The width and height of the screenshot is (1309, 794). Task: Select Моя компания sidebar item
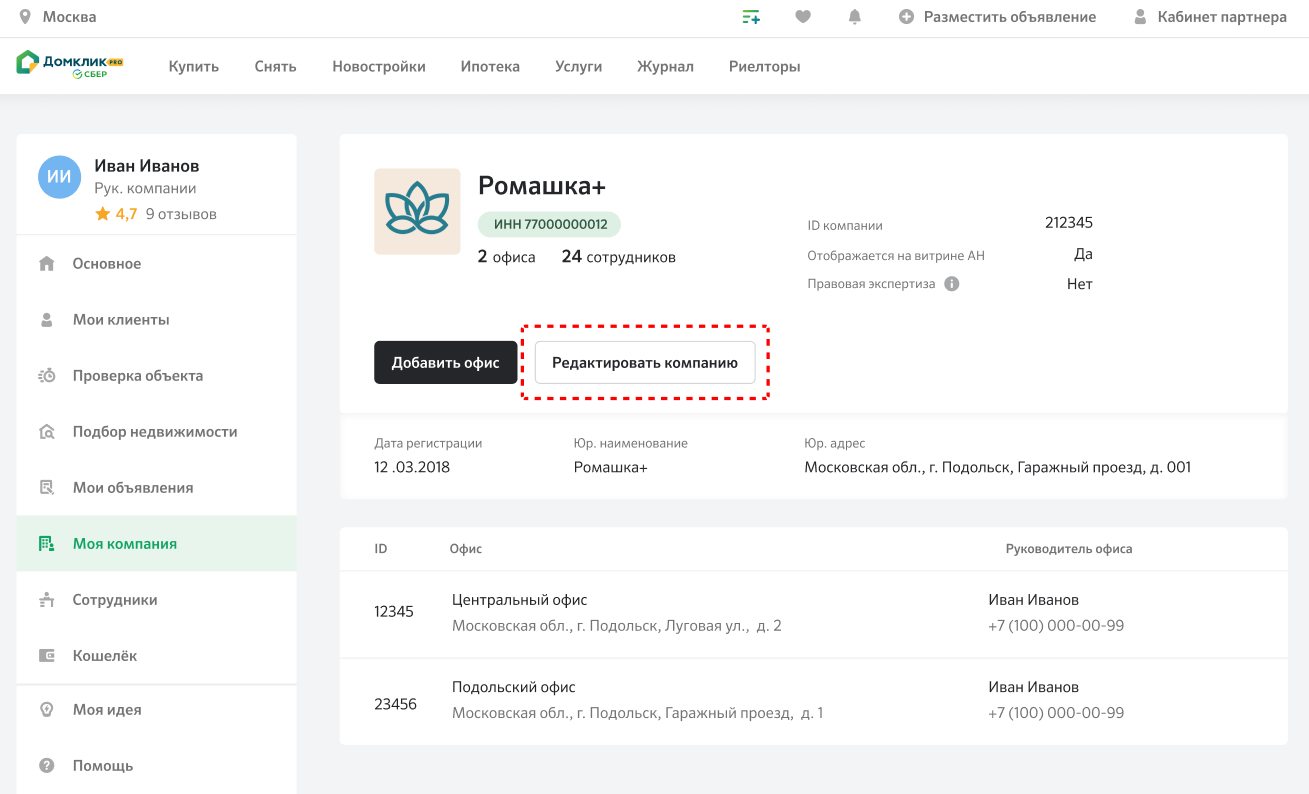point(157,544)
